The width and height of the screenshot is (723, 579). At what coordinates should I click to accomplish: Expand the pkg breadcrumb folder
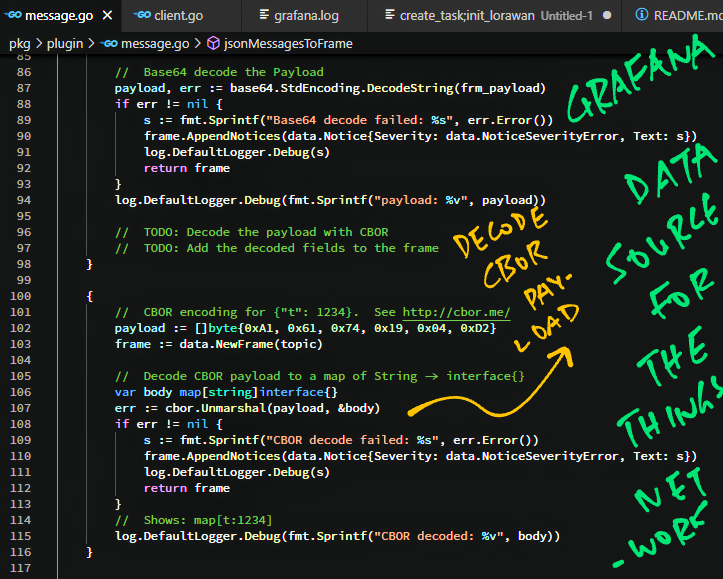pos(20,44)
